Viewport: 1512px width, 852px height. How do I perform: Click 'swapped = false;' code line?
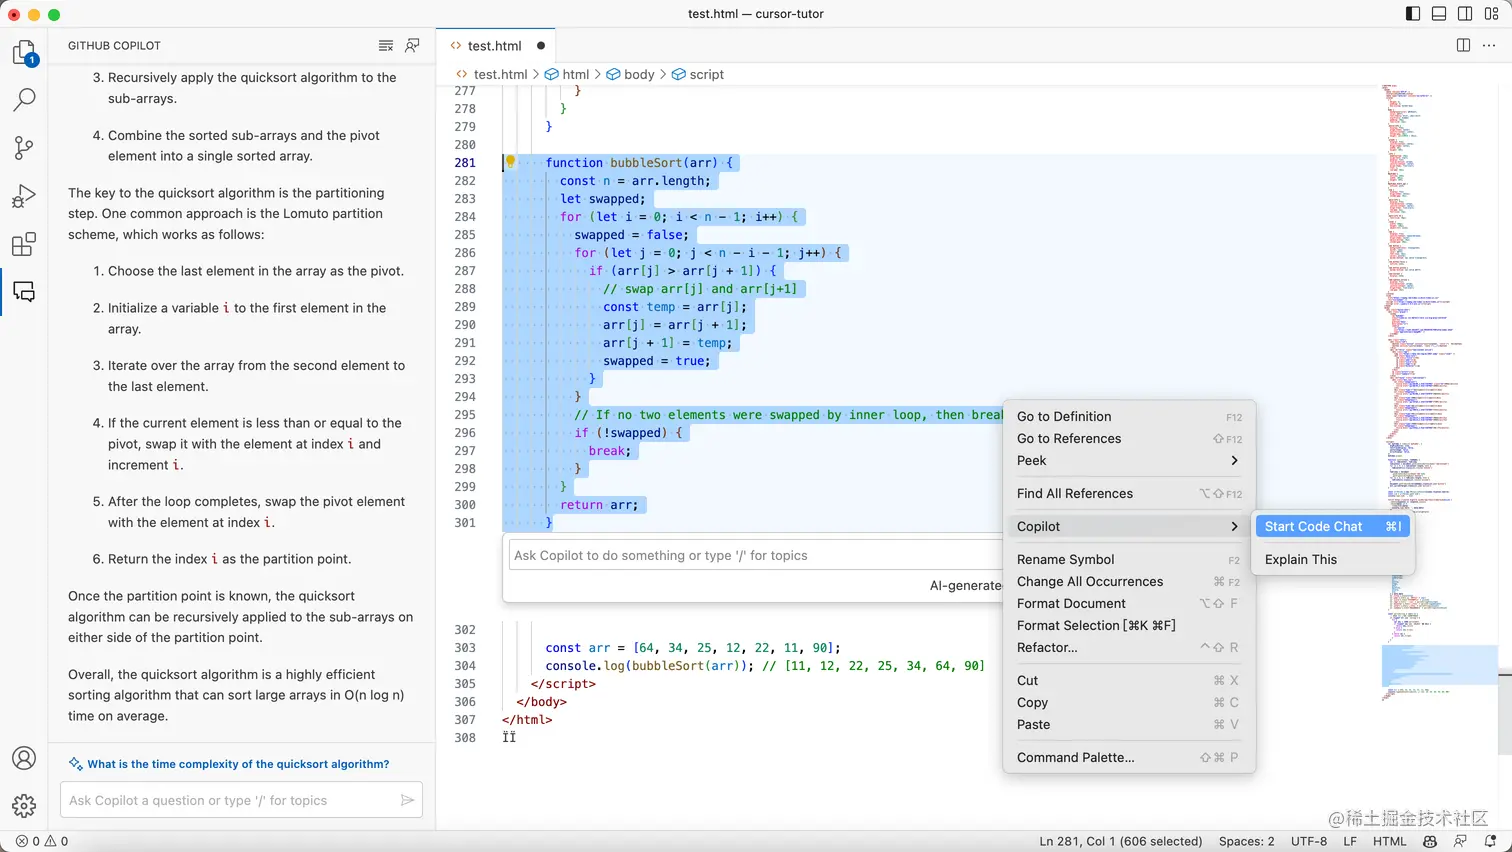tap(632, 235)
